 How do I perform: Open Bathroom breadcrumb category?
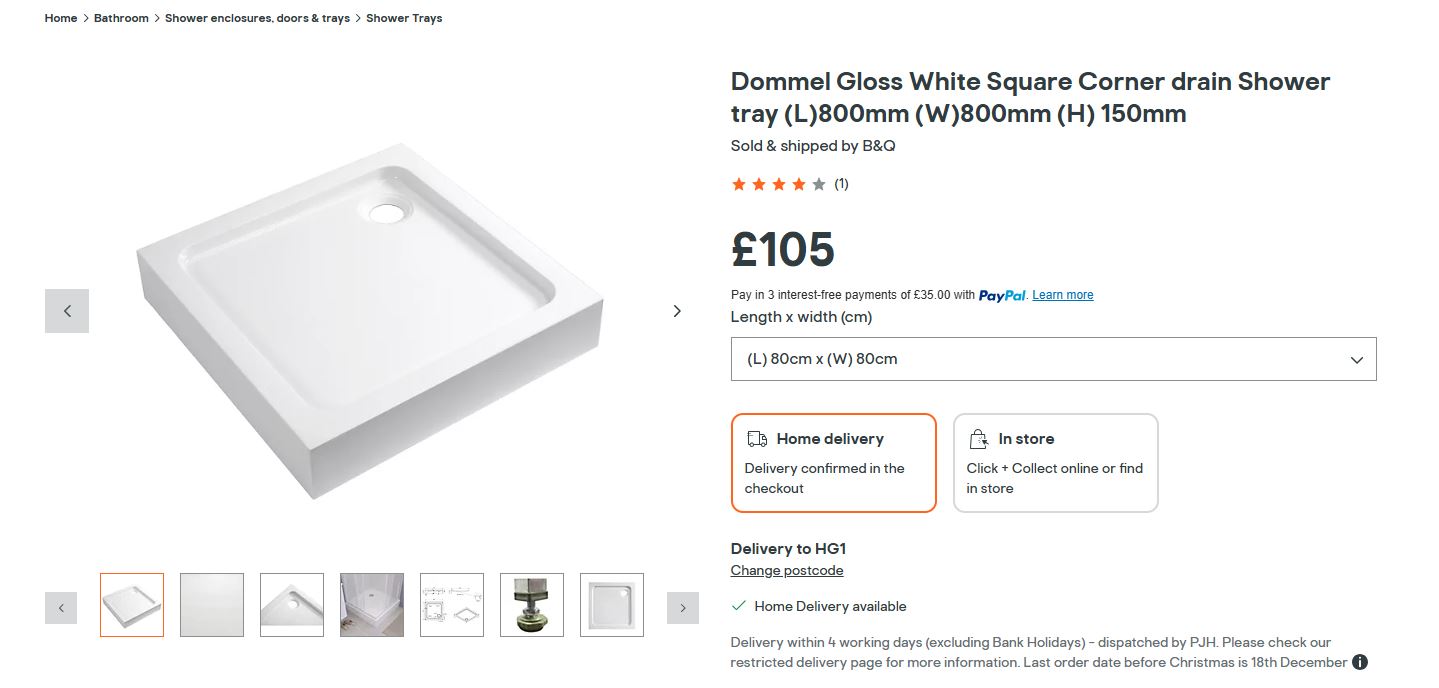pos(121,18)
